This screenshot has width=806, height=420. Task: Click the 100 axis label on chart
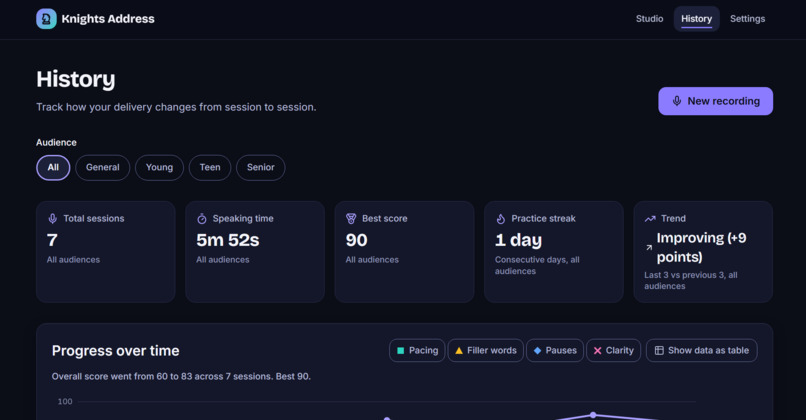point(65,401)
